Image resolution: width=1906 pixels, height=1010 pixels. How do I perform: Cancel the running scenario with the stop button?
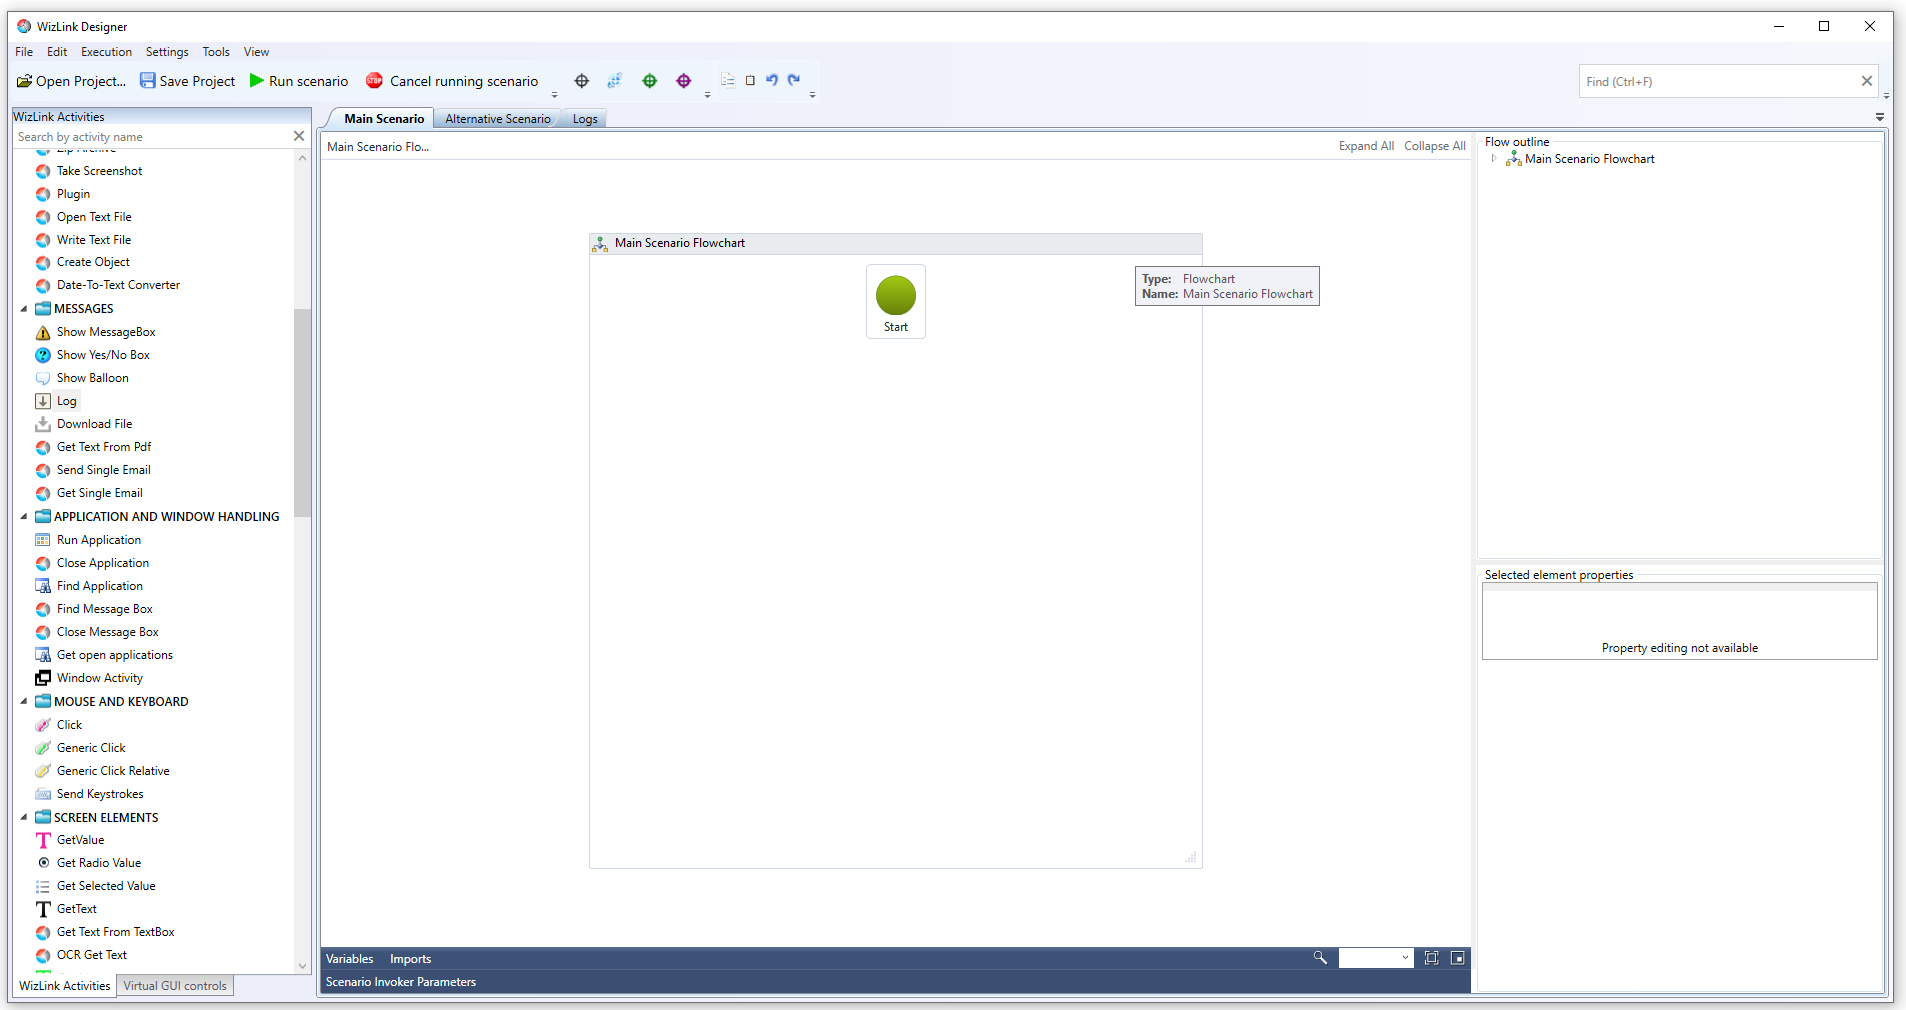[x=452, y=81]
